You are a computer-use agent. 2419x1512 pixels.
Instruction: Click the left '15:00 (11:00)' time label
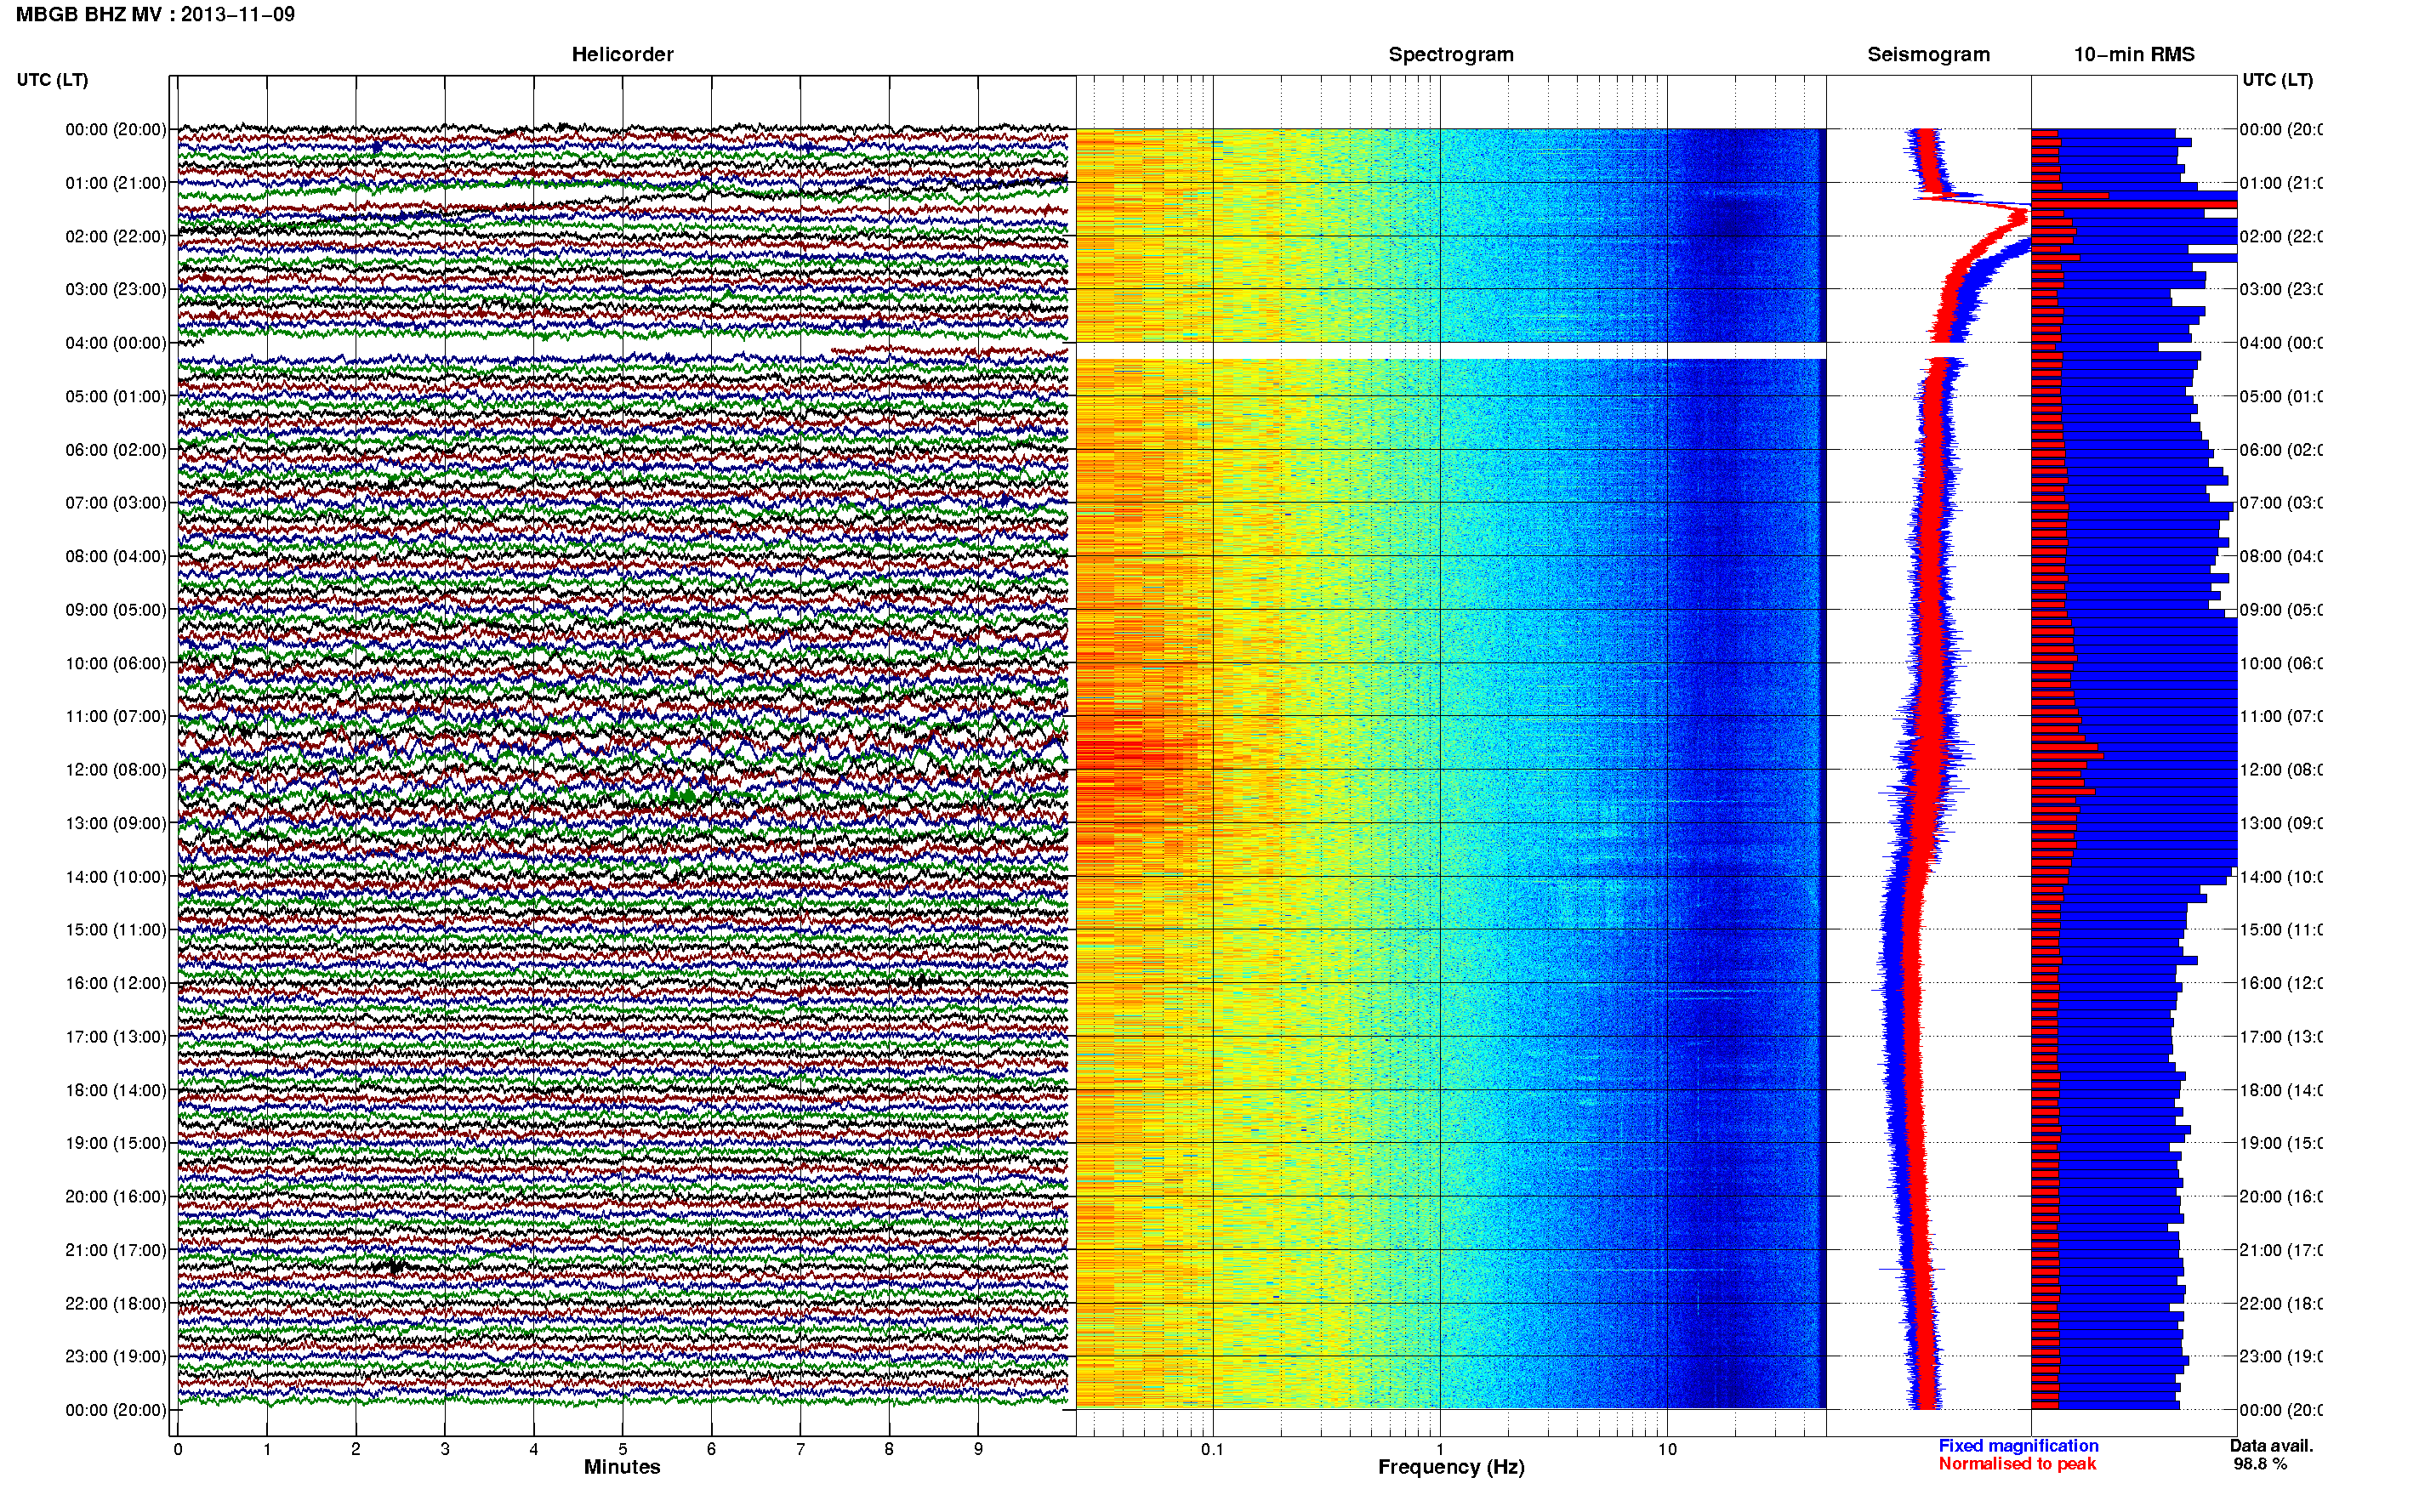click(116, 930)
